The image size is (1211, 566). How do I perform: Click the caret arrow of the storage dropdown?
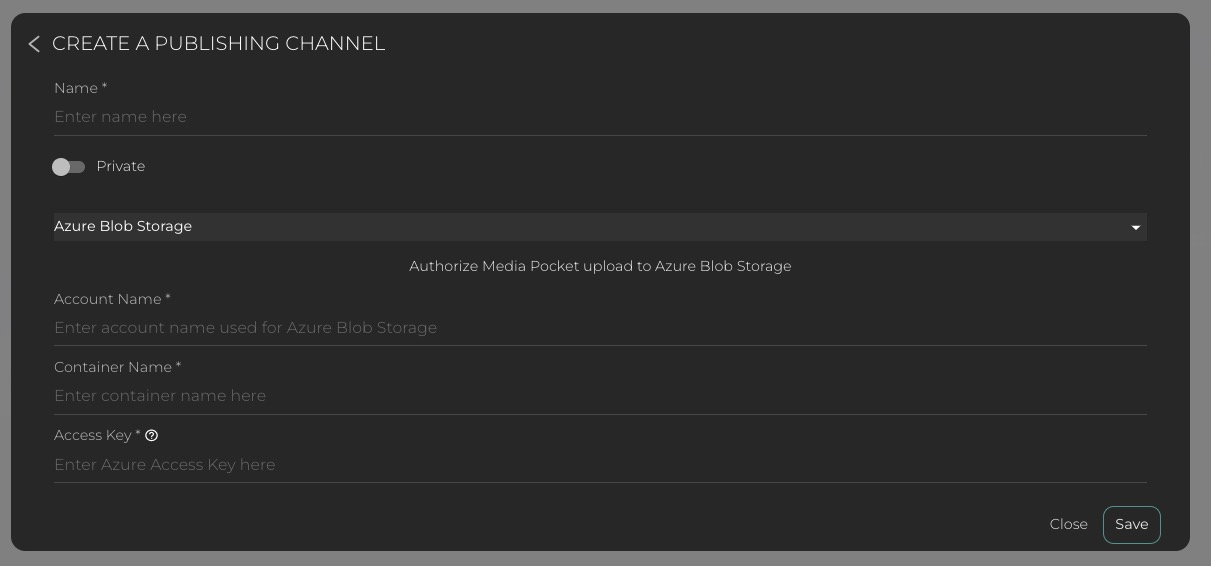pos(1135,228)
